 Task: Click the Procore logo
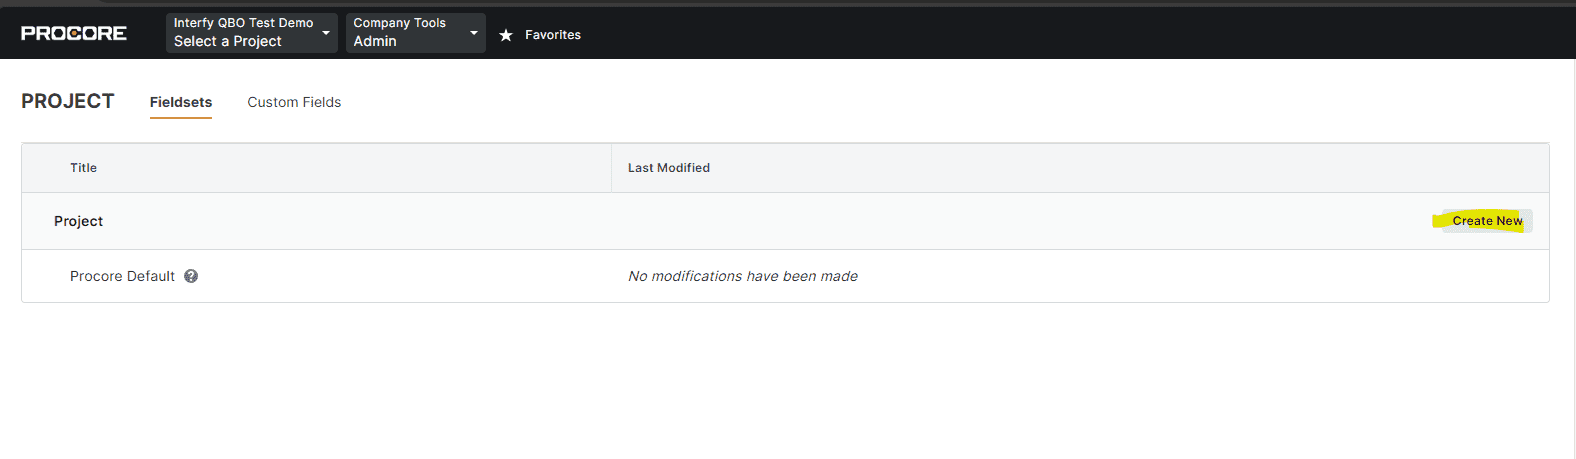74,33
